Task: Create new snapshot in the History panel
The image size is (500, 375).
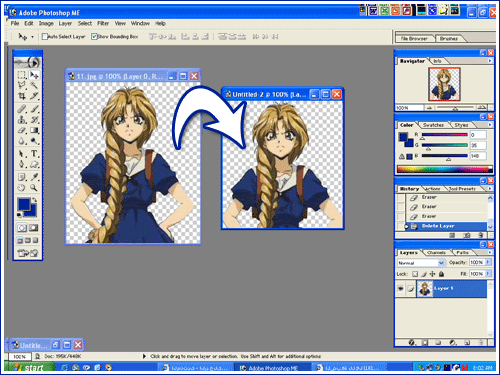Action: click(467, 235)
